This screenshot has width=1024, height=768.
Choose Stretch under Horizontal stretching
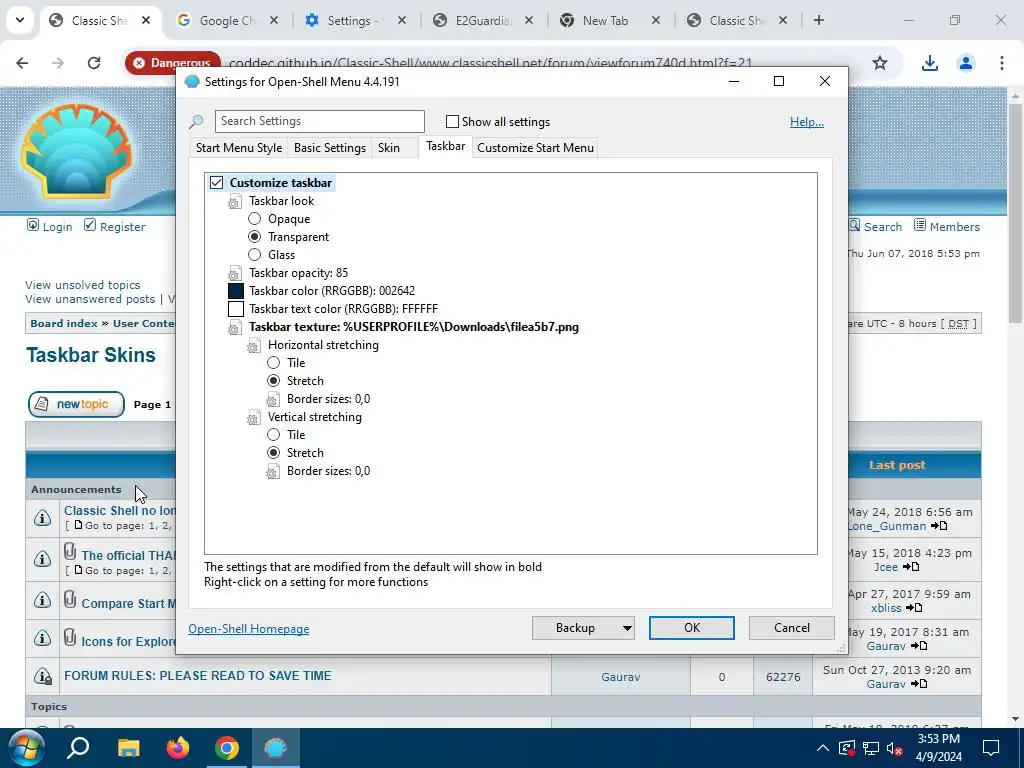(x=273, y=381)
